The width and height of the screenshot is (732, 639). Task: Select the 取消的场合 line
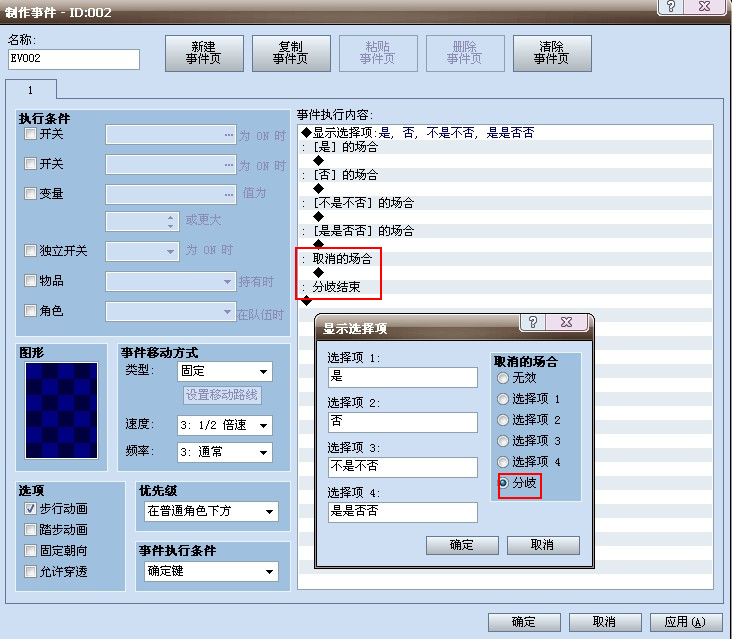pyautogui.click(x=505, y=259)
